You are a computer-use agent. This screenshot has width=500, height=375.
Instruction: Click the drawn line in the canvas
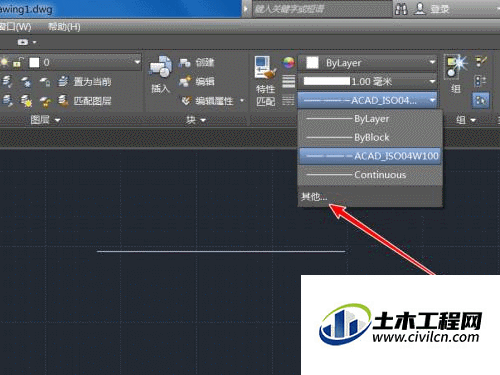221,252
